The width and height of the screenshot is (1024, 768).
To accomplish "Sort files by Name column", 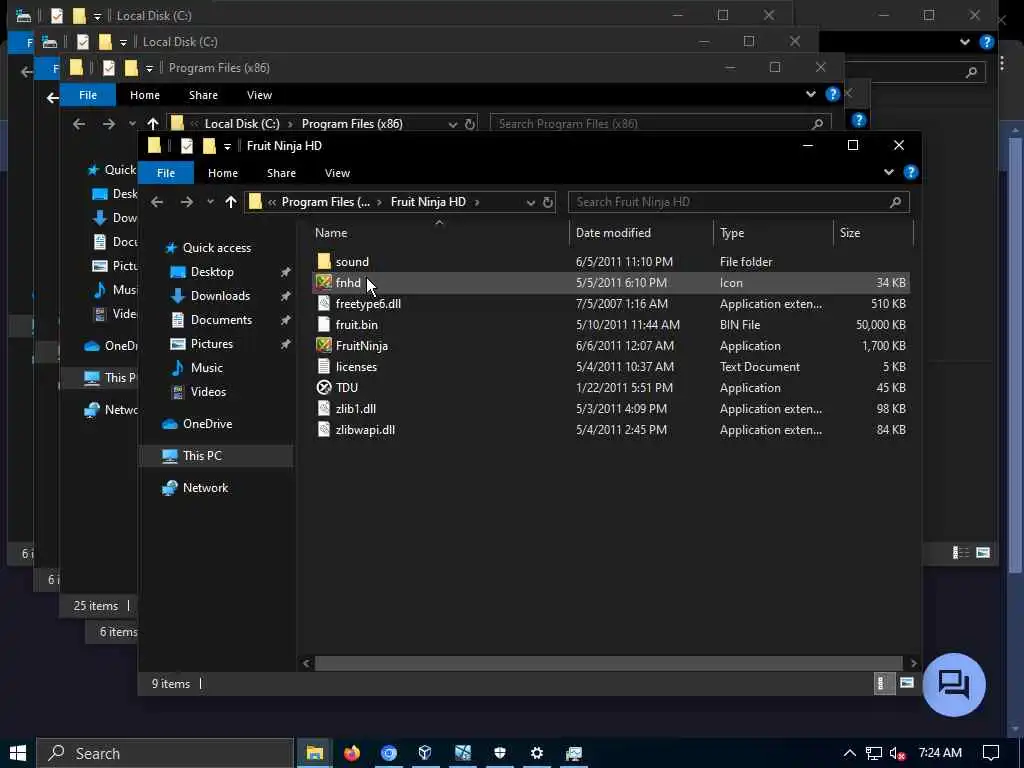I will [331, 233].
